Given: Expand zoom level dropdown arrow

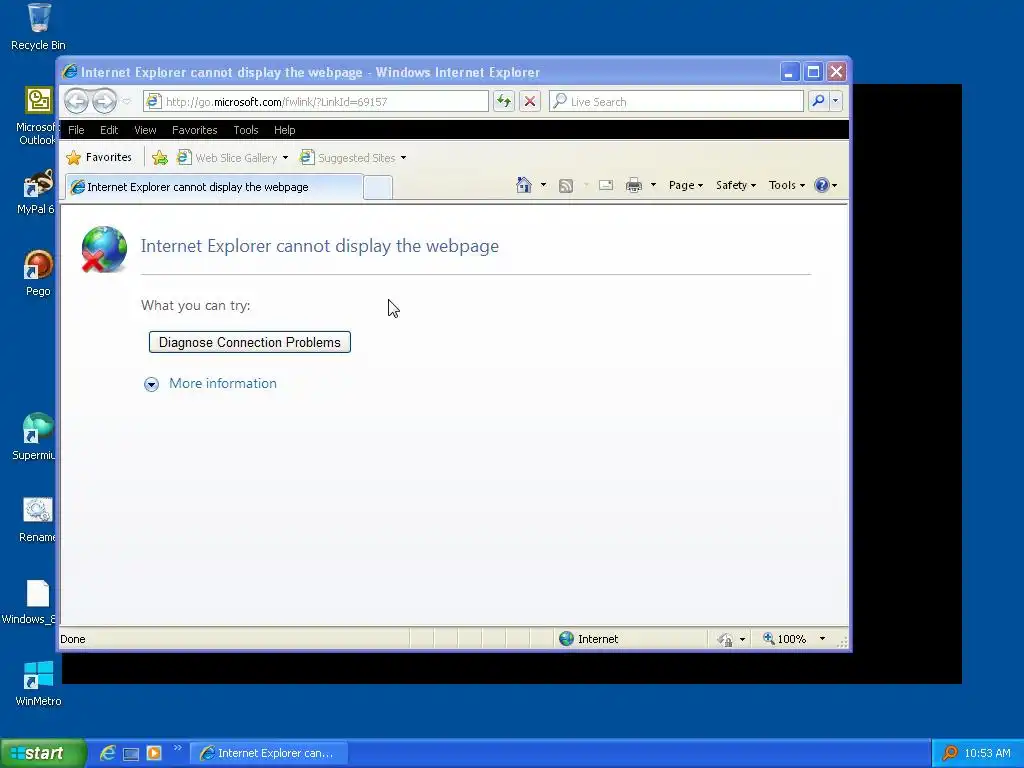Looking at the screenshot, I should click(822, 639).
